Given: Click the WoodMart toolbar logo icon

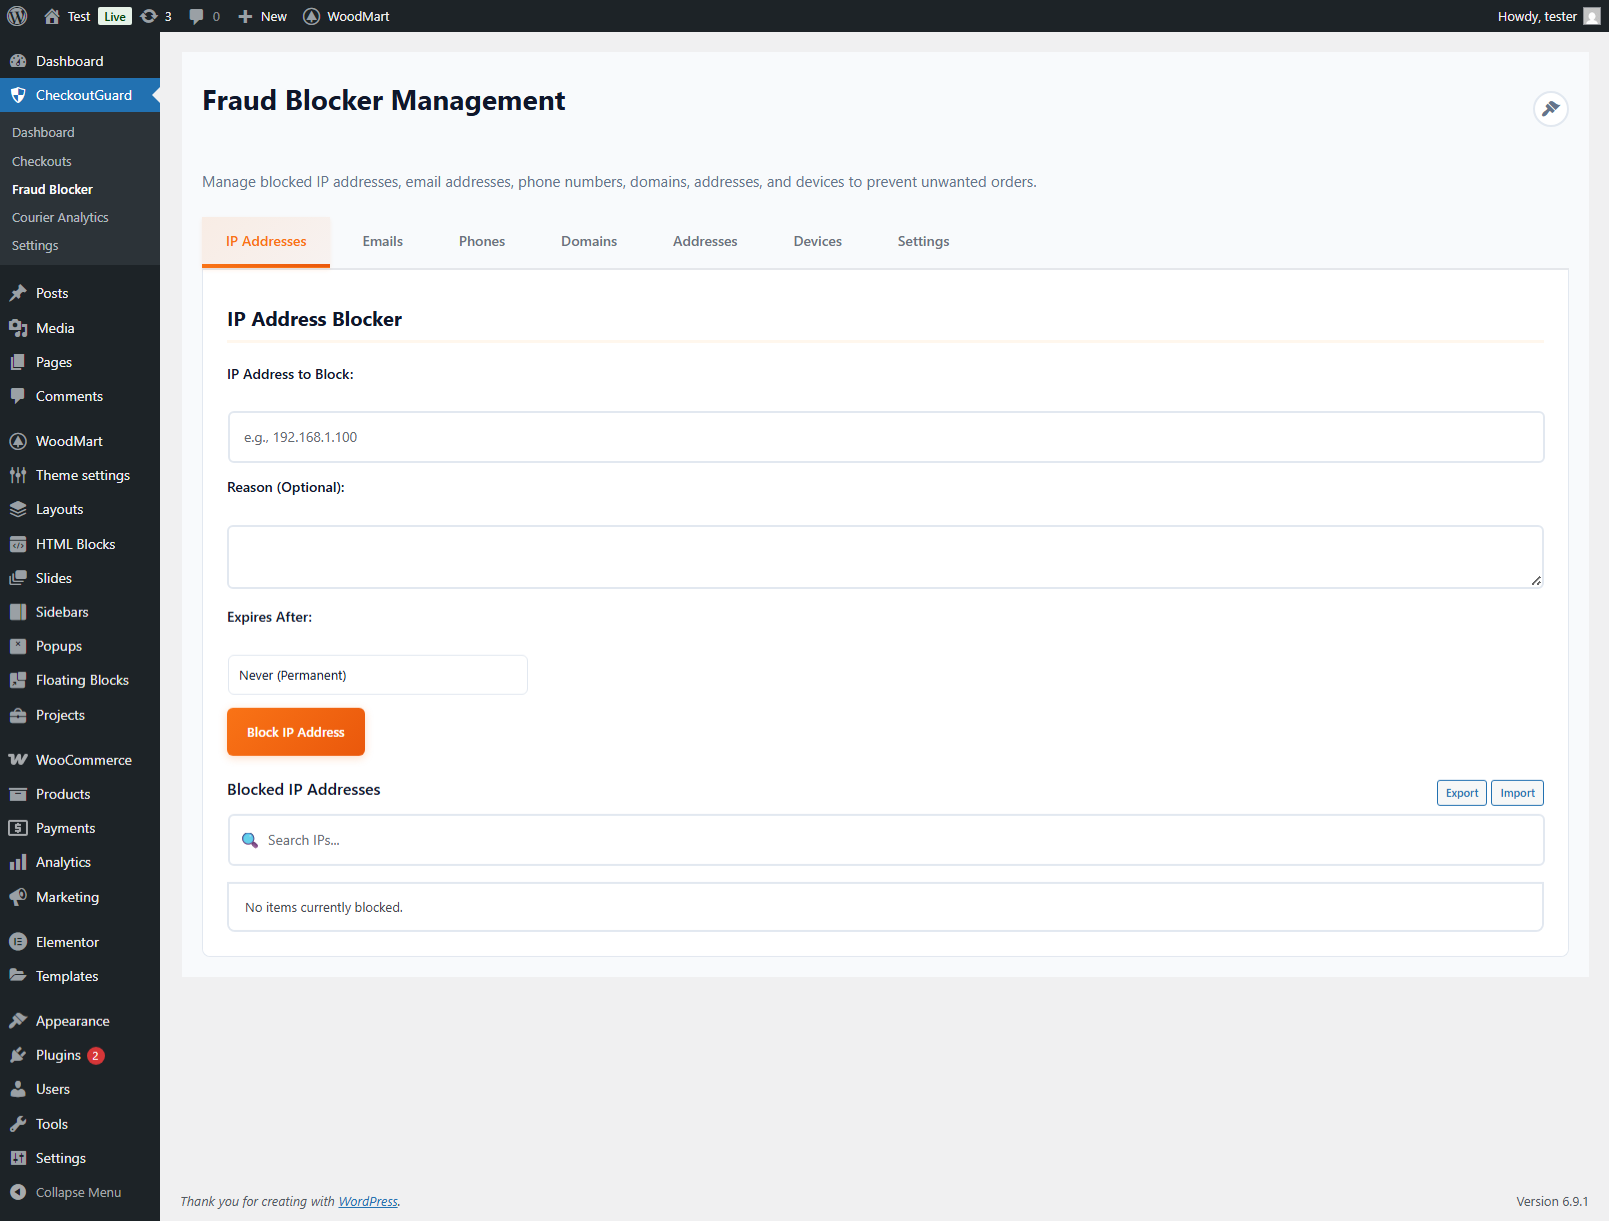Looking at the screenshot, I should coord(312,16).
